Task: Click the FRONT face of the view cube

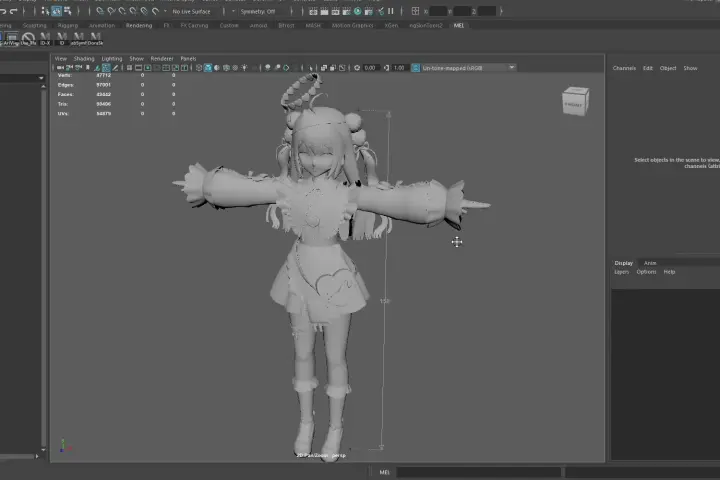Action: (573, 105)
